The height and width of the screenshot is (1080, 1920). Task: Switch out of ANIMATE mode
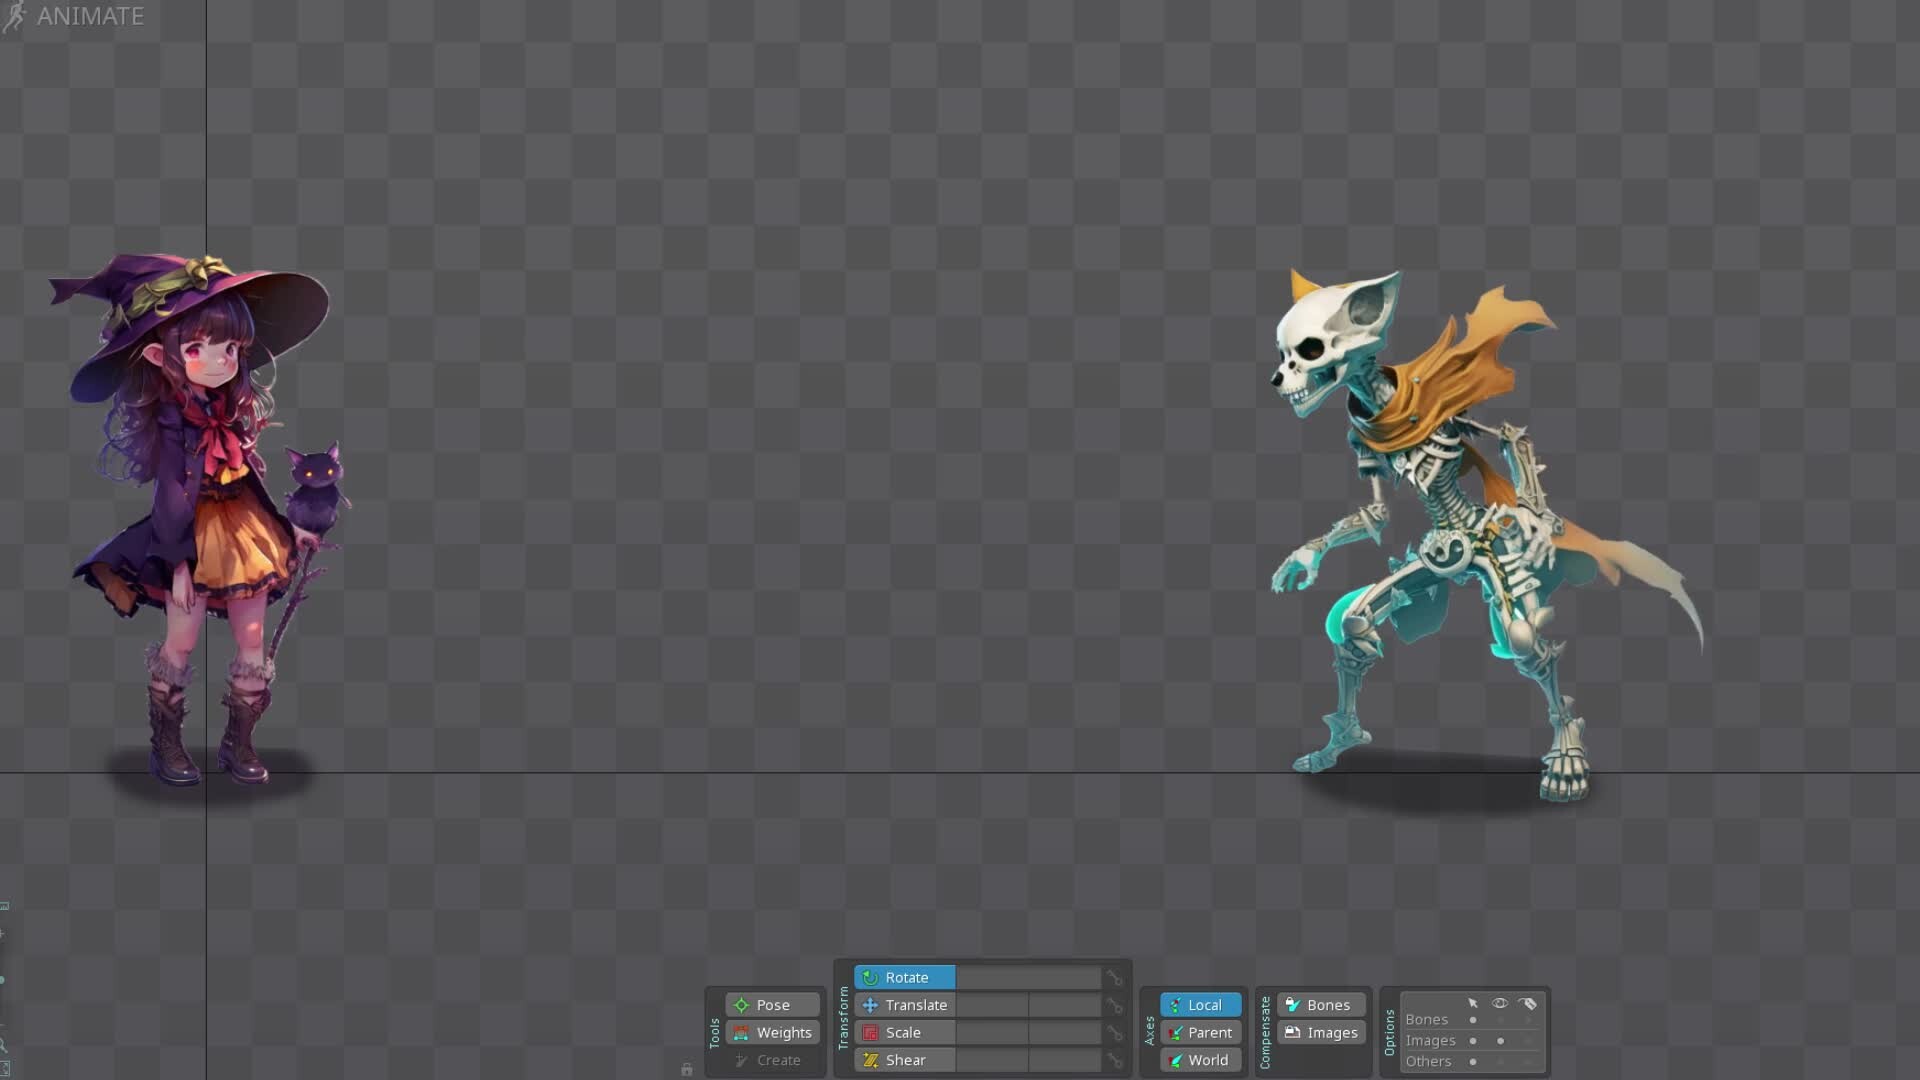pos(90,16)
